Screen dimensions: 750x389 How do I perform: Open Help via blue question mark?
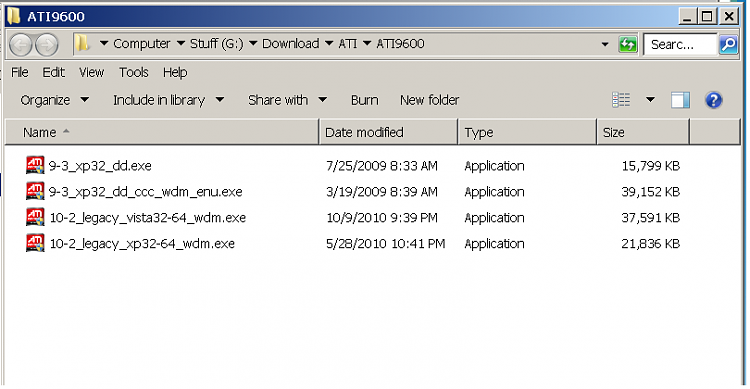[x=713, y=100]
